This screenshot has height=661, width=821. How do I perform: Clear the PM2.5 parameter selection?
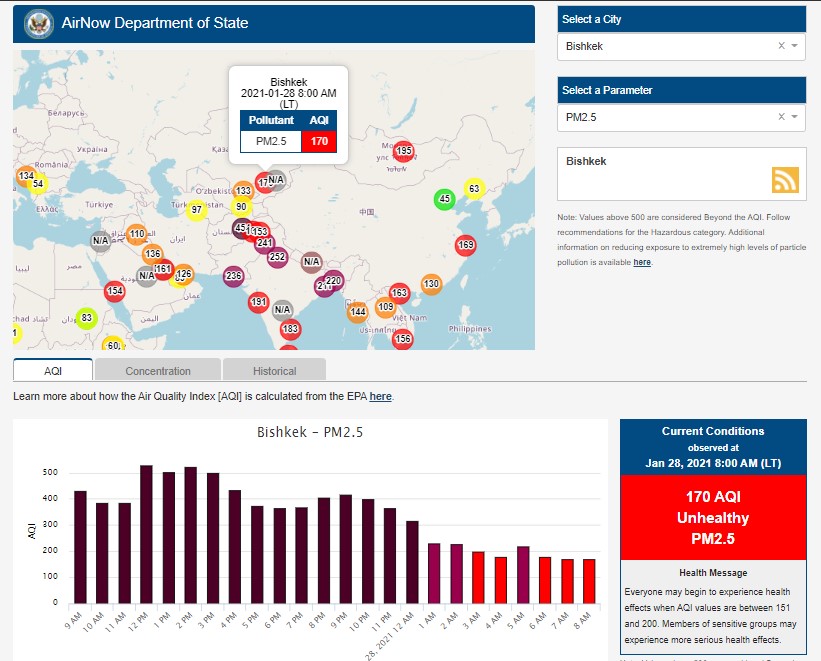pyautogui.click(x=781, y=117)
